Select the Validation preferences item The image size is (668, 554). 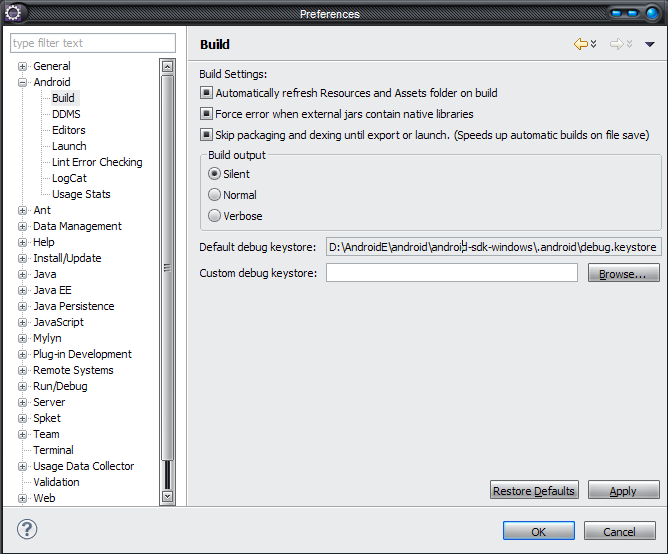[56, 482]
